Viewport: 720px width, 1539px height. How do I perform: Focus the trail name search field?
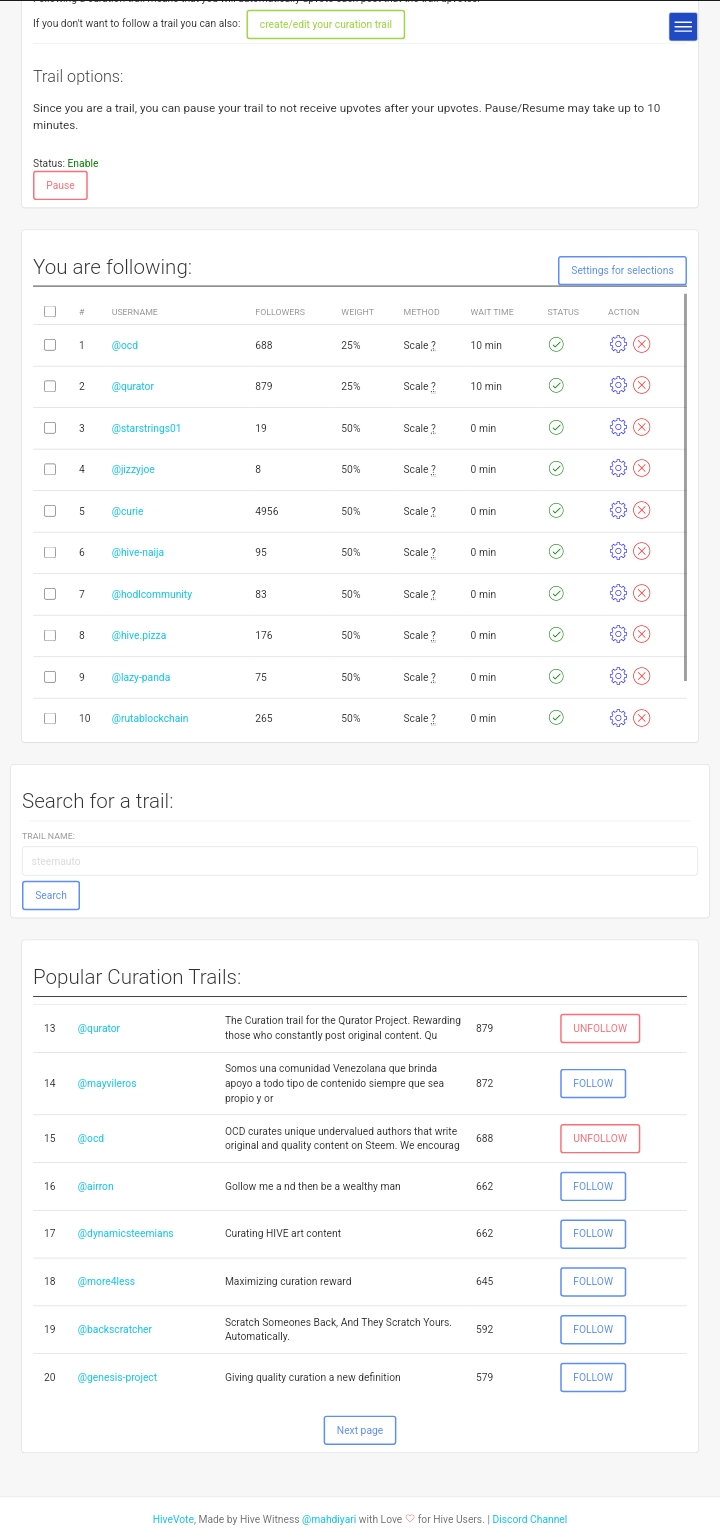tap(360, 861)
